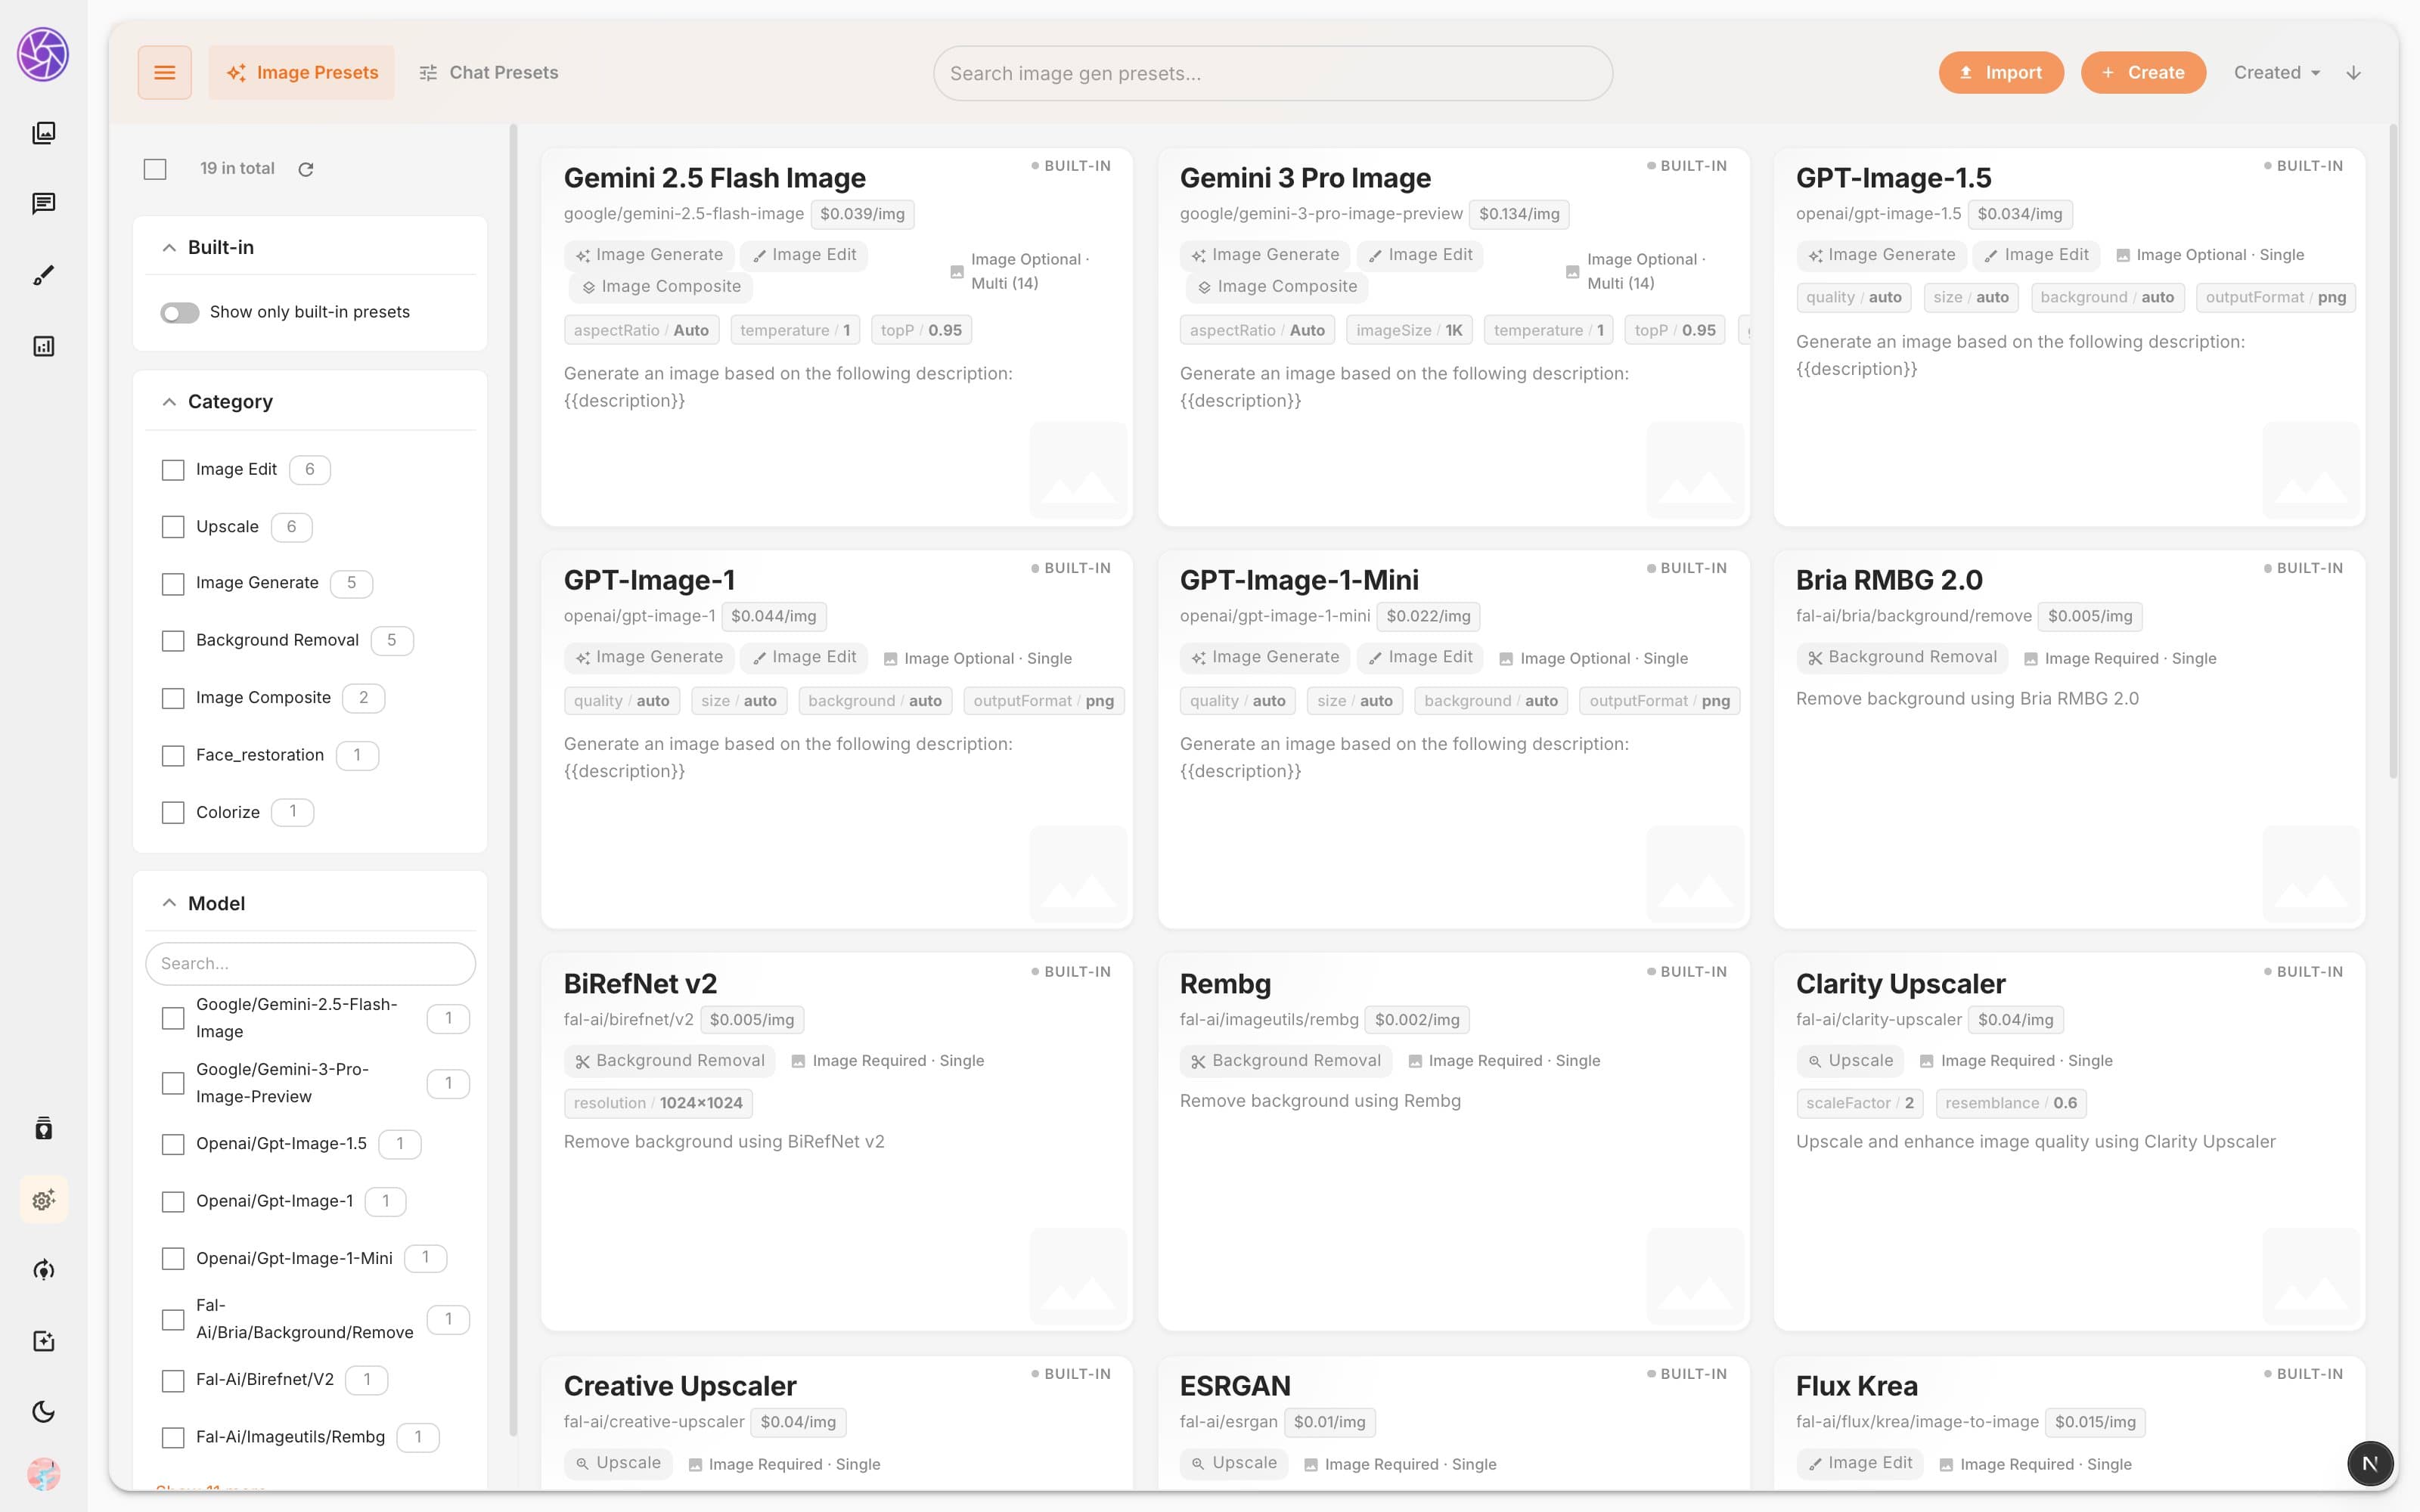This screenshot has height=1512, width=2420.
Task: Check the Image Edit category filter
Action: pos(173,470)
